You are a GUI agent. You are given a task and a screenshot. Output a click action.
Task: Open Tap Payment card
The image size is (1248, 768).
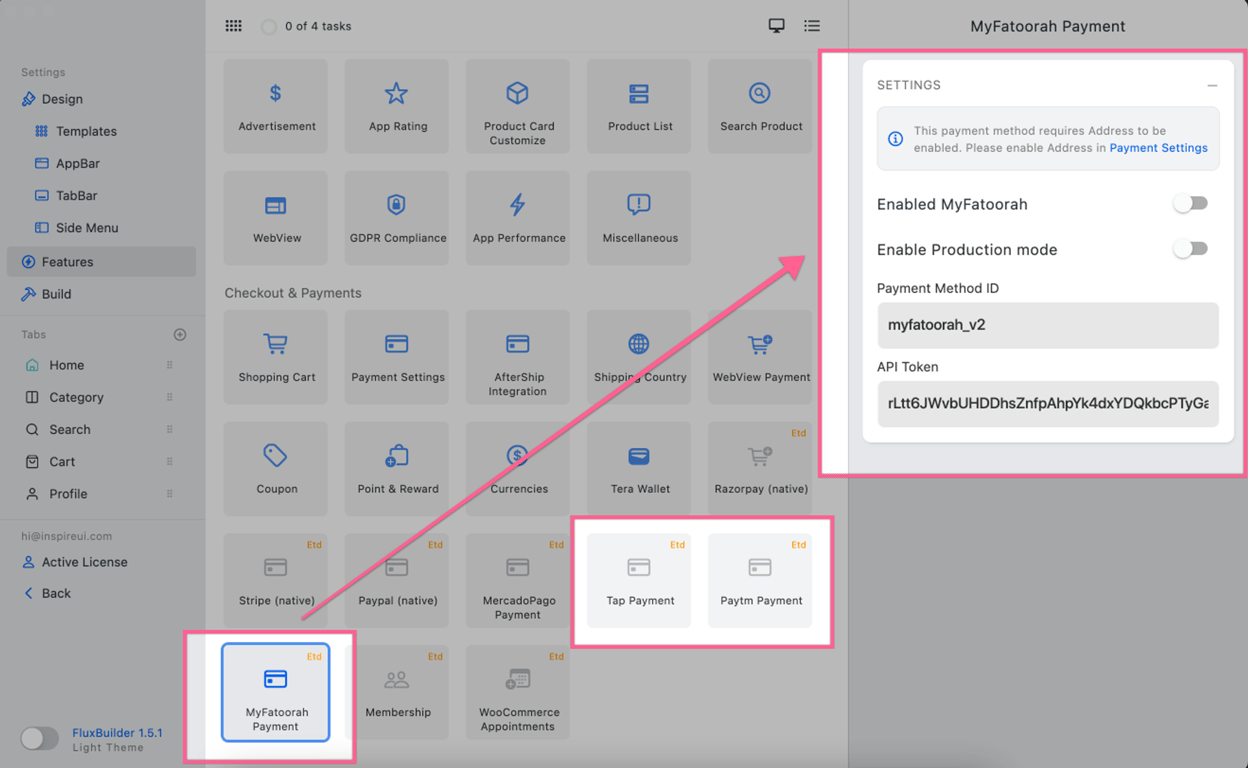639,581
